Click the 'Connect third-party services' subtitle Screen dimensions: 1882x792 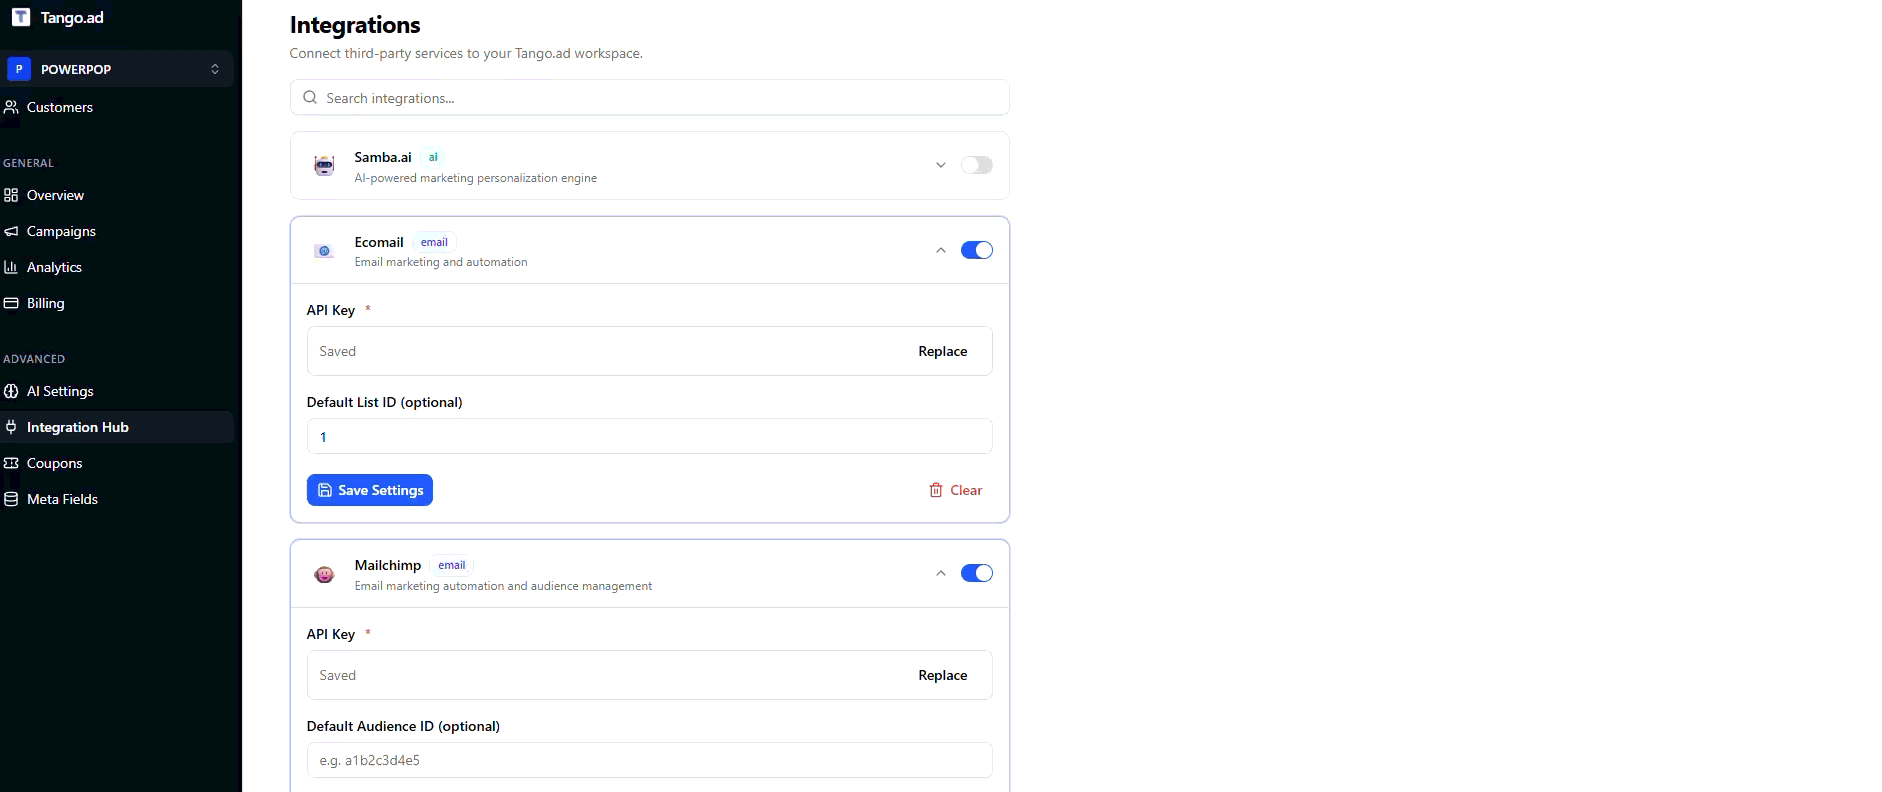(466, 53)
